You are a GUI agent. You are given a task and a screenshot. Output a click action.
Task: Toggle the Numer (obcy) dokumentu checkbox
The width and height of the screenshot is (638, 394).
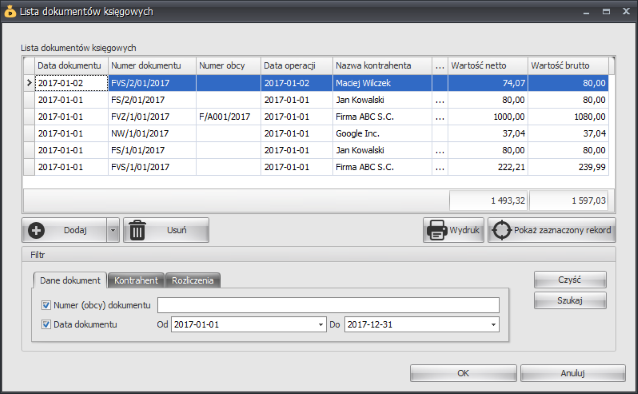tap(46, 305)
